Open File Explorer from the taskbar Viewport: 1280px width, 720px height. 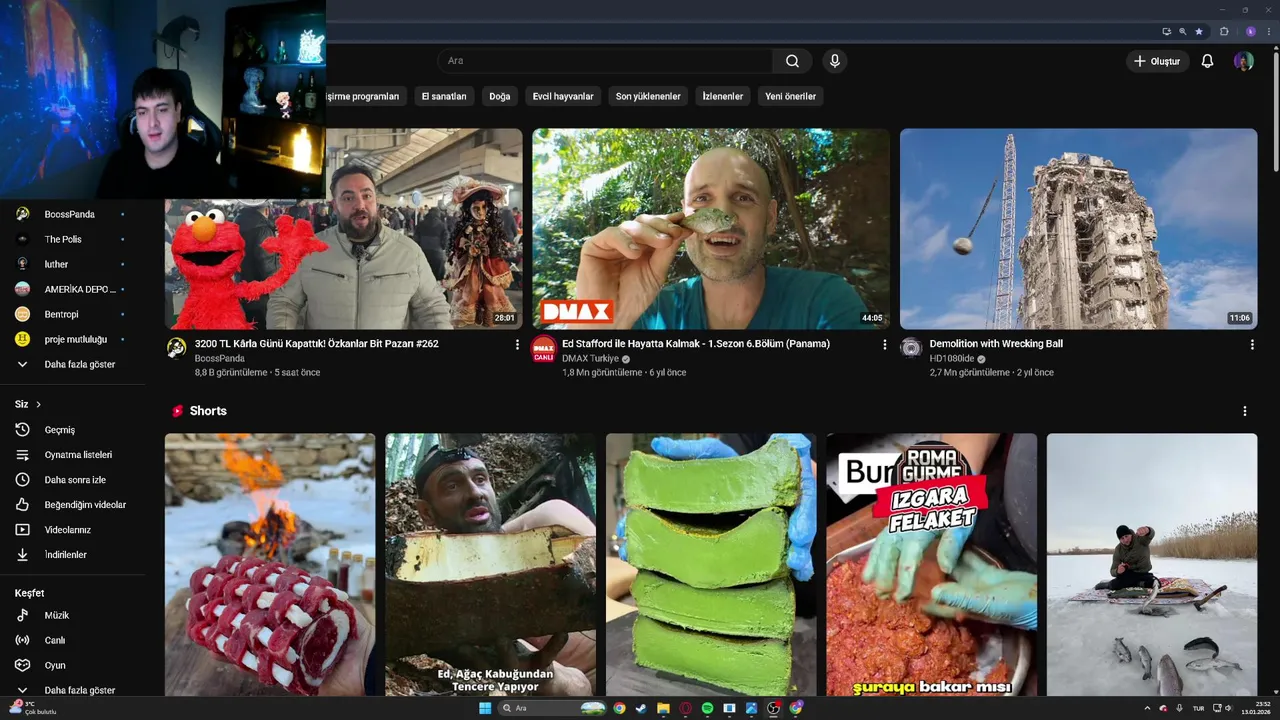(663, 708)
